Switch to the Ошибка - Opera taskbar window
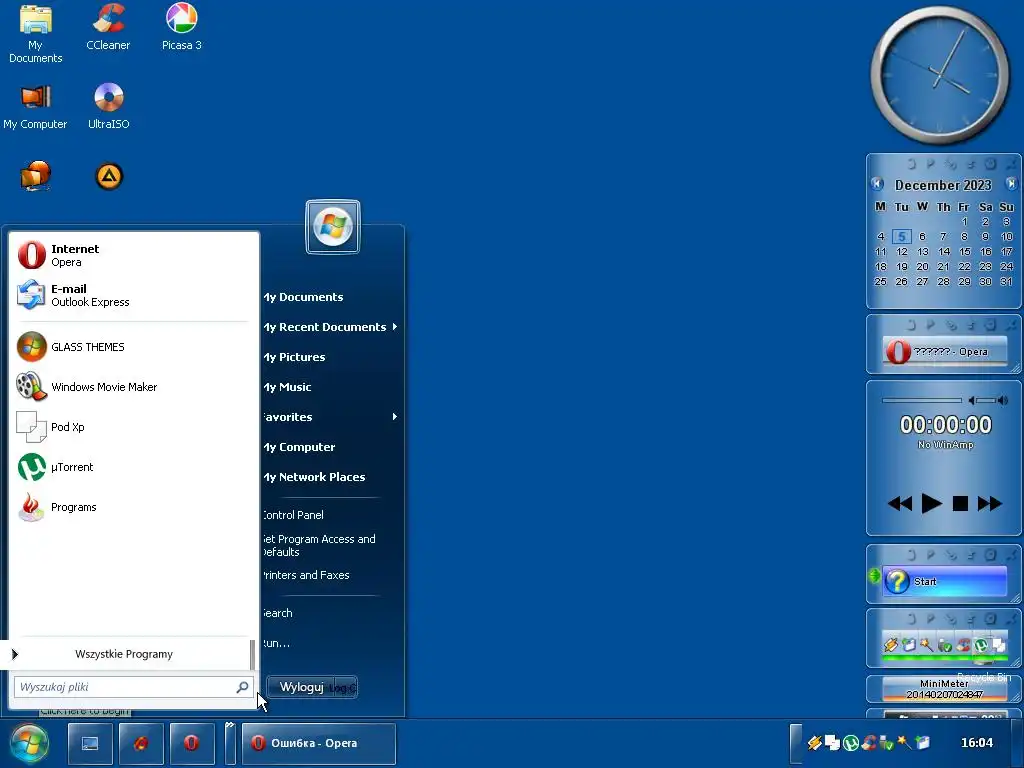The height and width of the screenshot is (768, 1024). [319, 743]
